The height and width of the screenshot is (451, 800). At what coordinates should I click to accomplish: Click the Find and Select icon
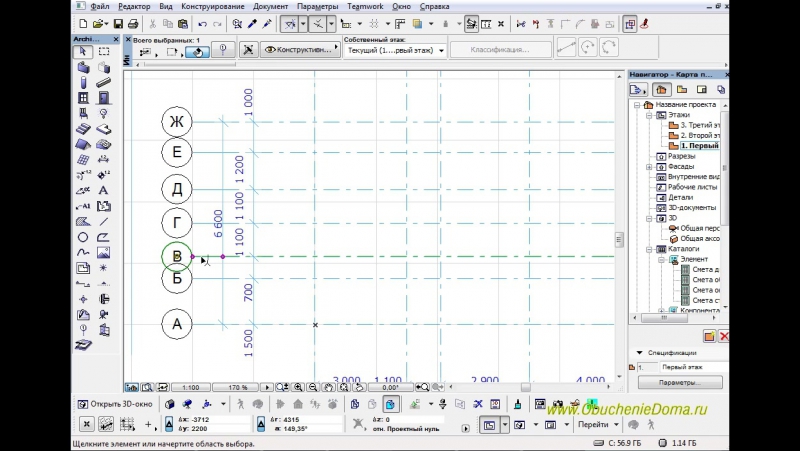point(237,24)
